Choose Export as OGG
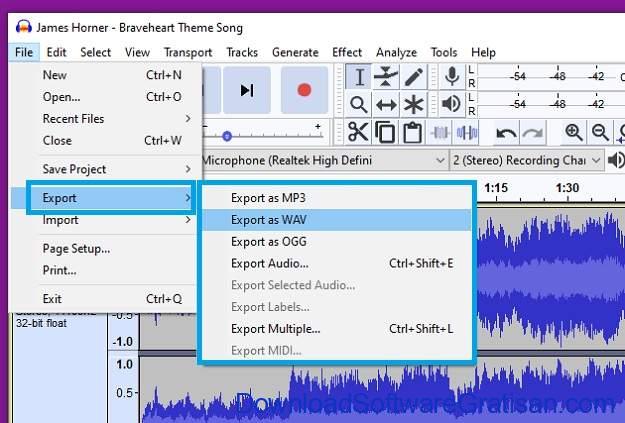 pyautogui.click(x=337, y=242)
